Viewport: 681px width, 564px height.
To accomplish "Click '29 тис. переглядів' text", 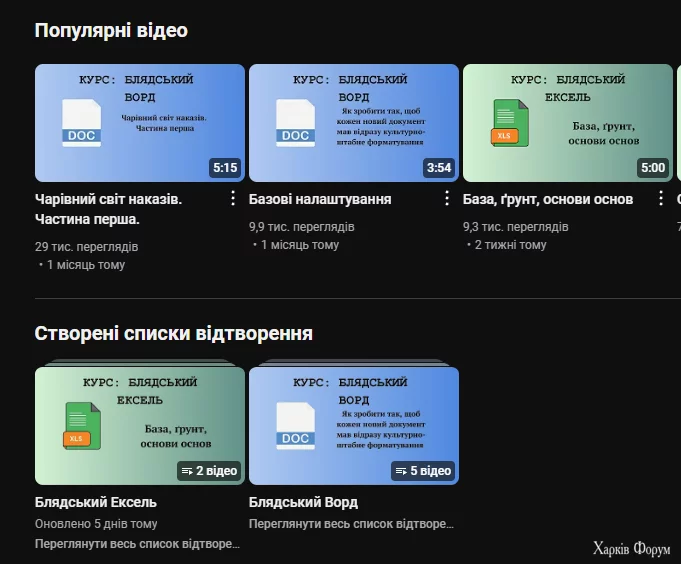I will point(86,247).
